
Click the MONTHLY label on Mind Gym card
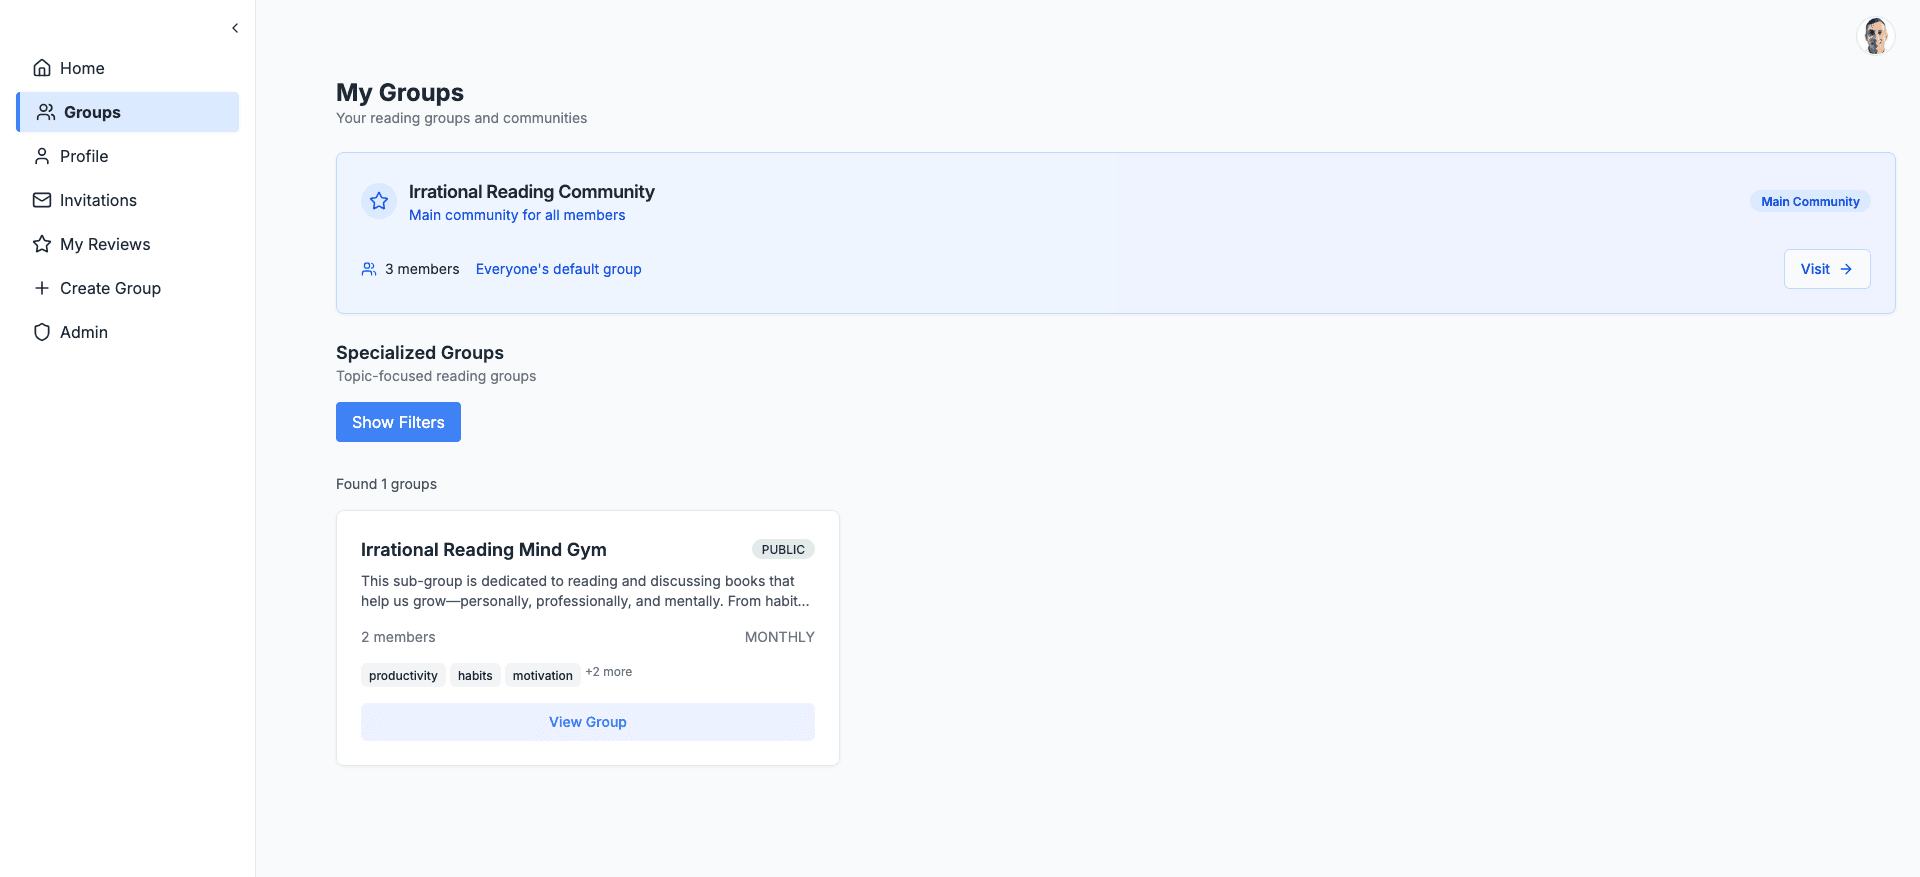point(780,637)
